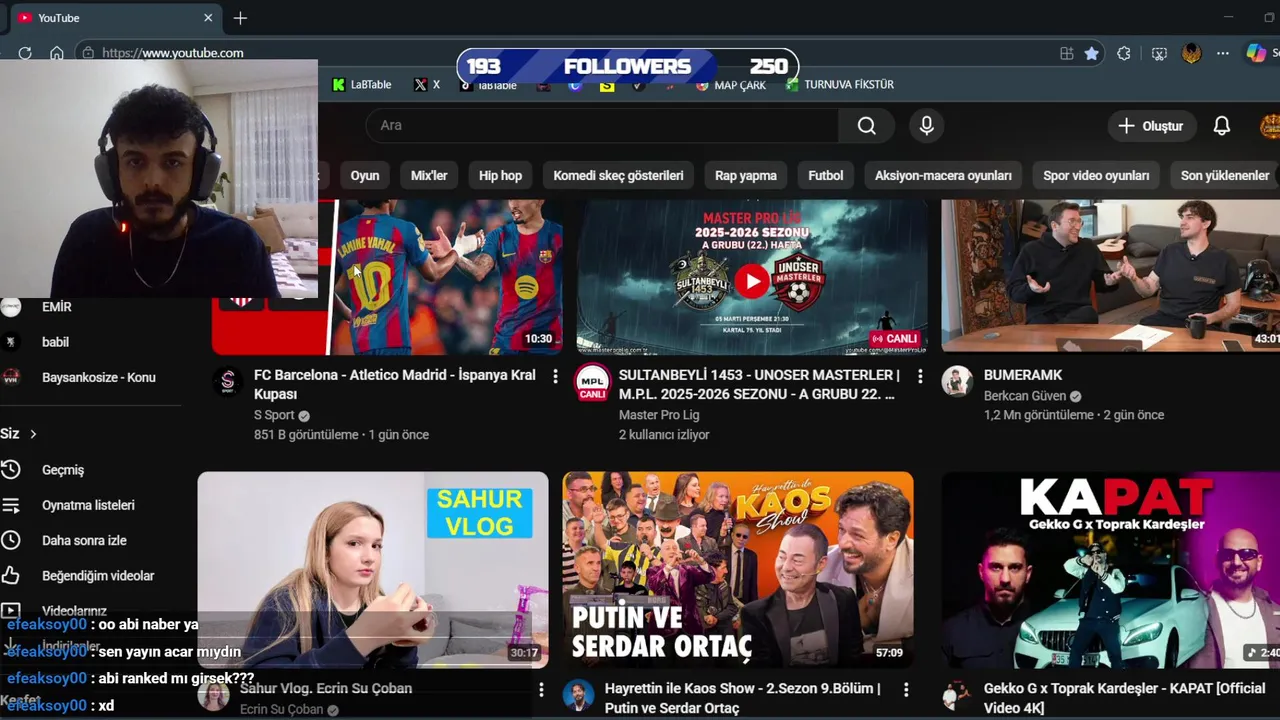
Task: Focus the Ara search field
Action: pyautogui.click(x=602, y=126)
